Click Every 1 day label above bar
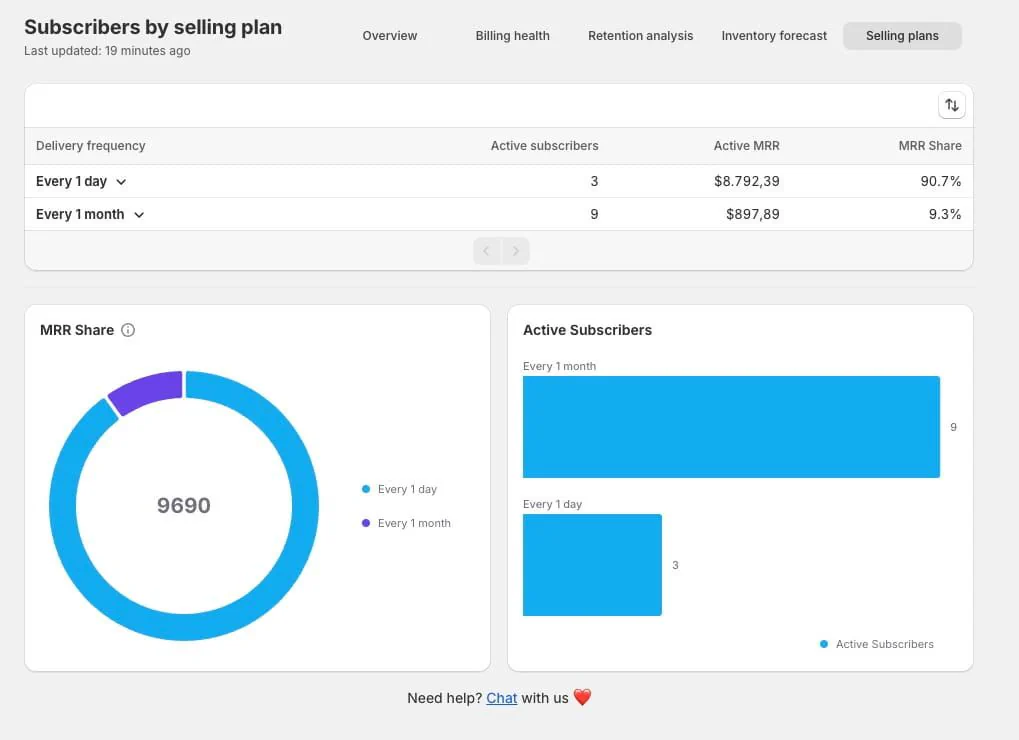Screen dimensions: 1019x740 552,504
